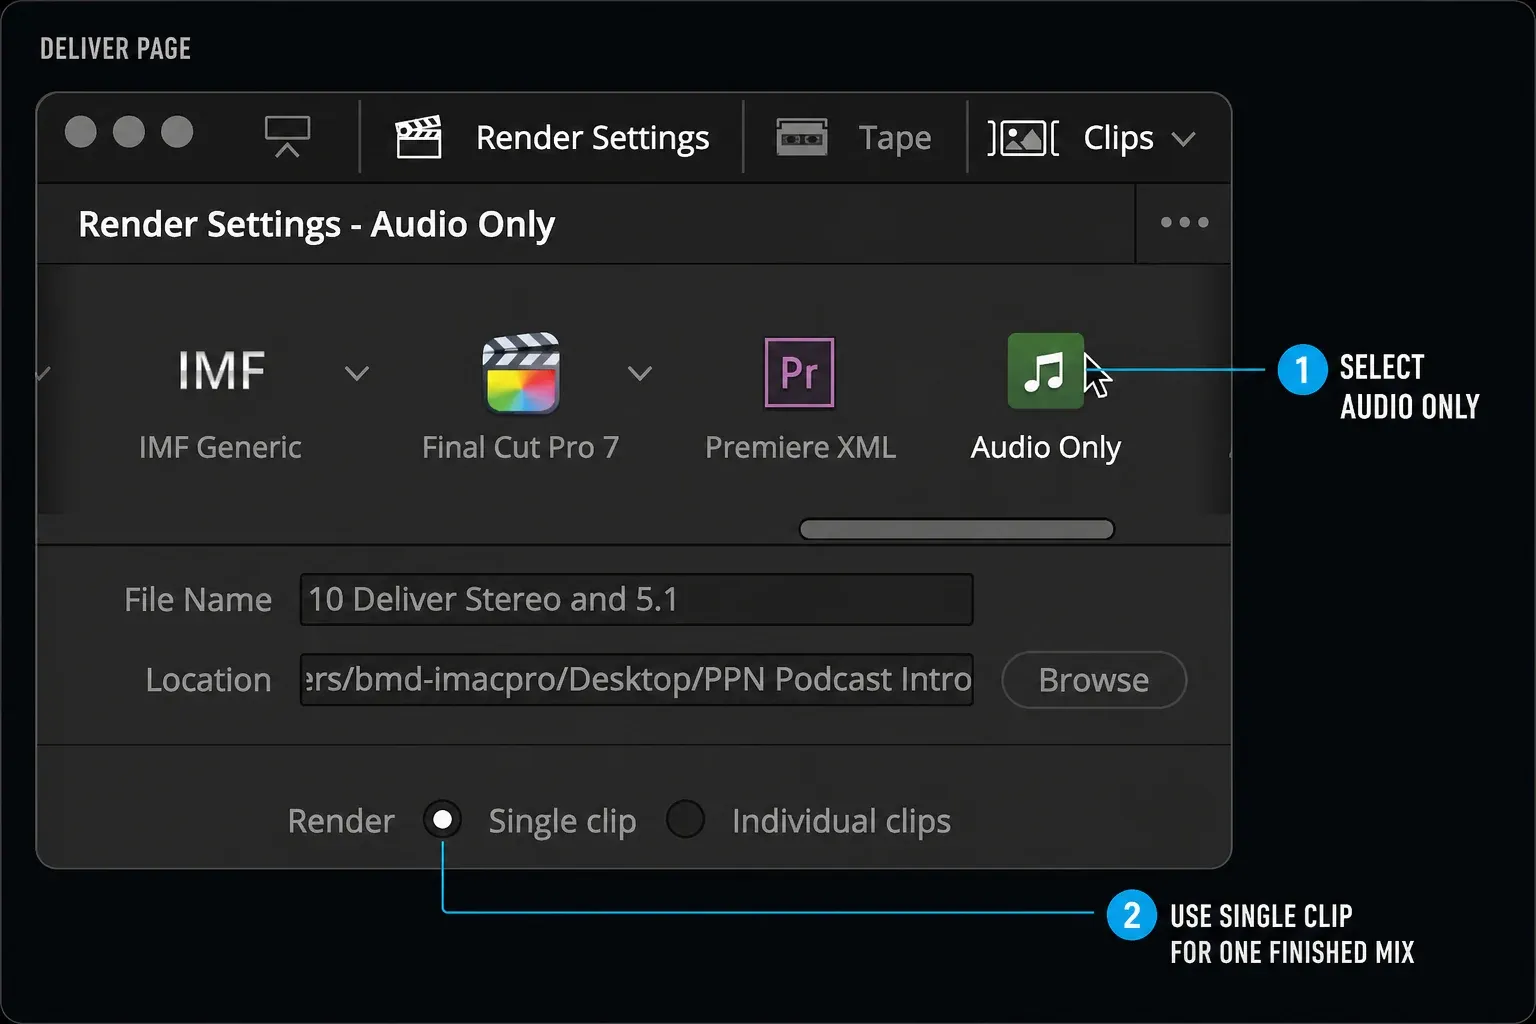1536x1024 pixels.
Task: Click the preset list horizontal scrollbar
Action: point(957,529)
